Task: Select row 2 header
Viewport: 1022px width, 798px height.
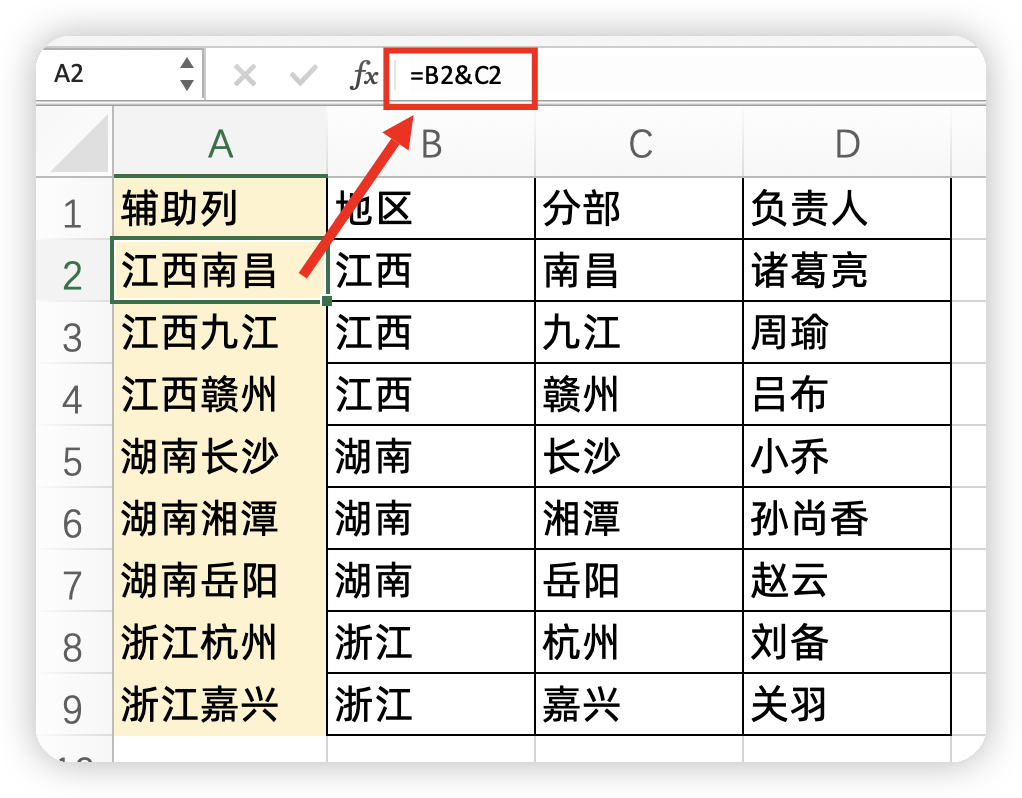Action: (x=73, y=271)
